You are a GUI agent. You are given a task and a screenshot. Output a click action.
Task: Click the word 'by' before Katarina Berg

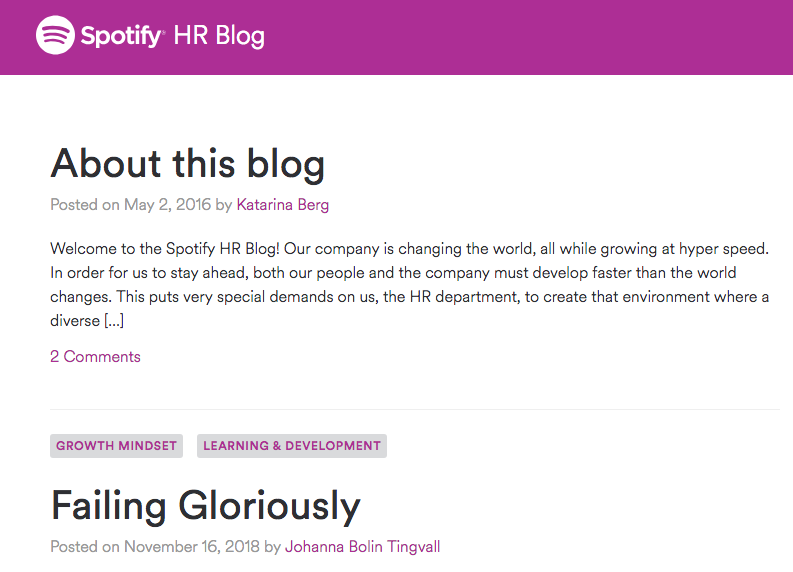click(224, 205)
